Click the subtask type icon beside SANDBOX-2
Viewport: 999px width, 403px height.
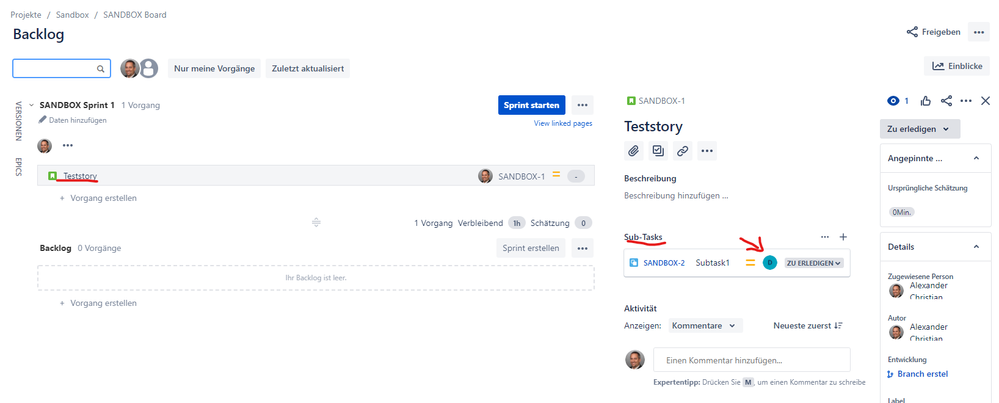(633, 262)
